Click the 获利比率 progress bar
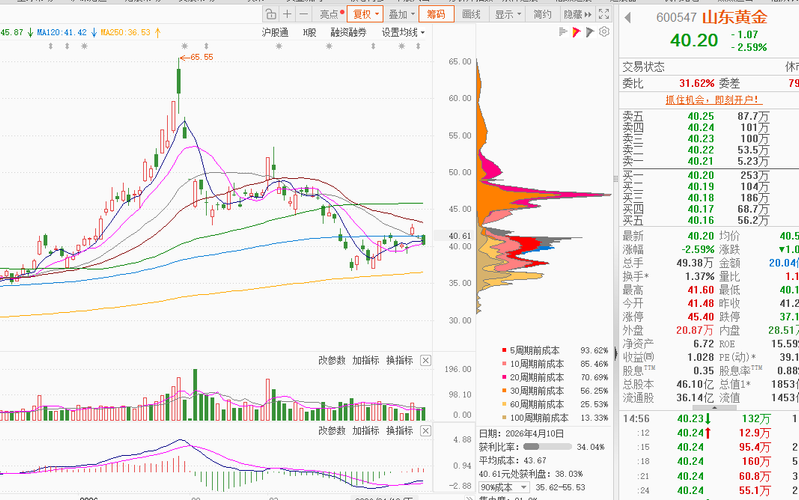The image size is (799, 500). 547,447
